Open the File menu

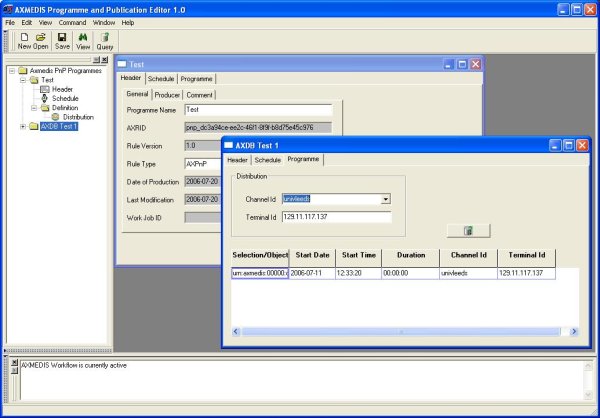tap(10, 23)
